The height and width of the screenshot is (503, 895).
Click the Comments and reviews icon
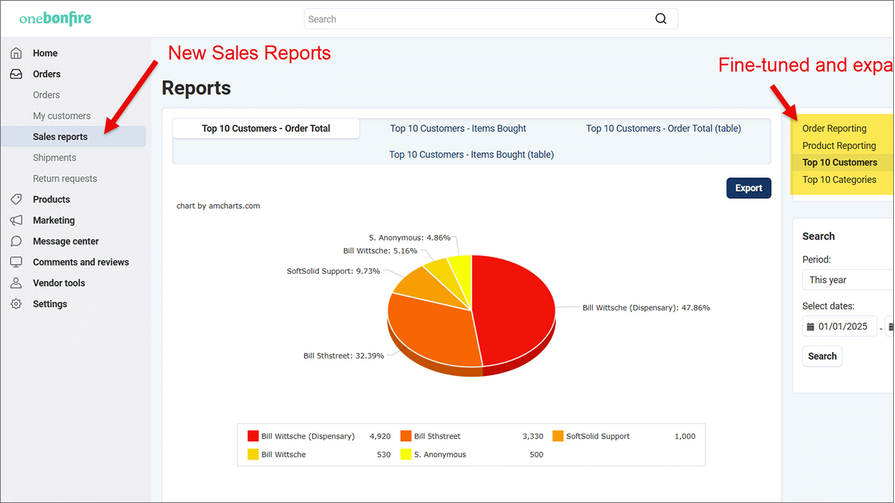pos(16,262)
